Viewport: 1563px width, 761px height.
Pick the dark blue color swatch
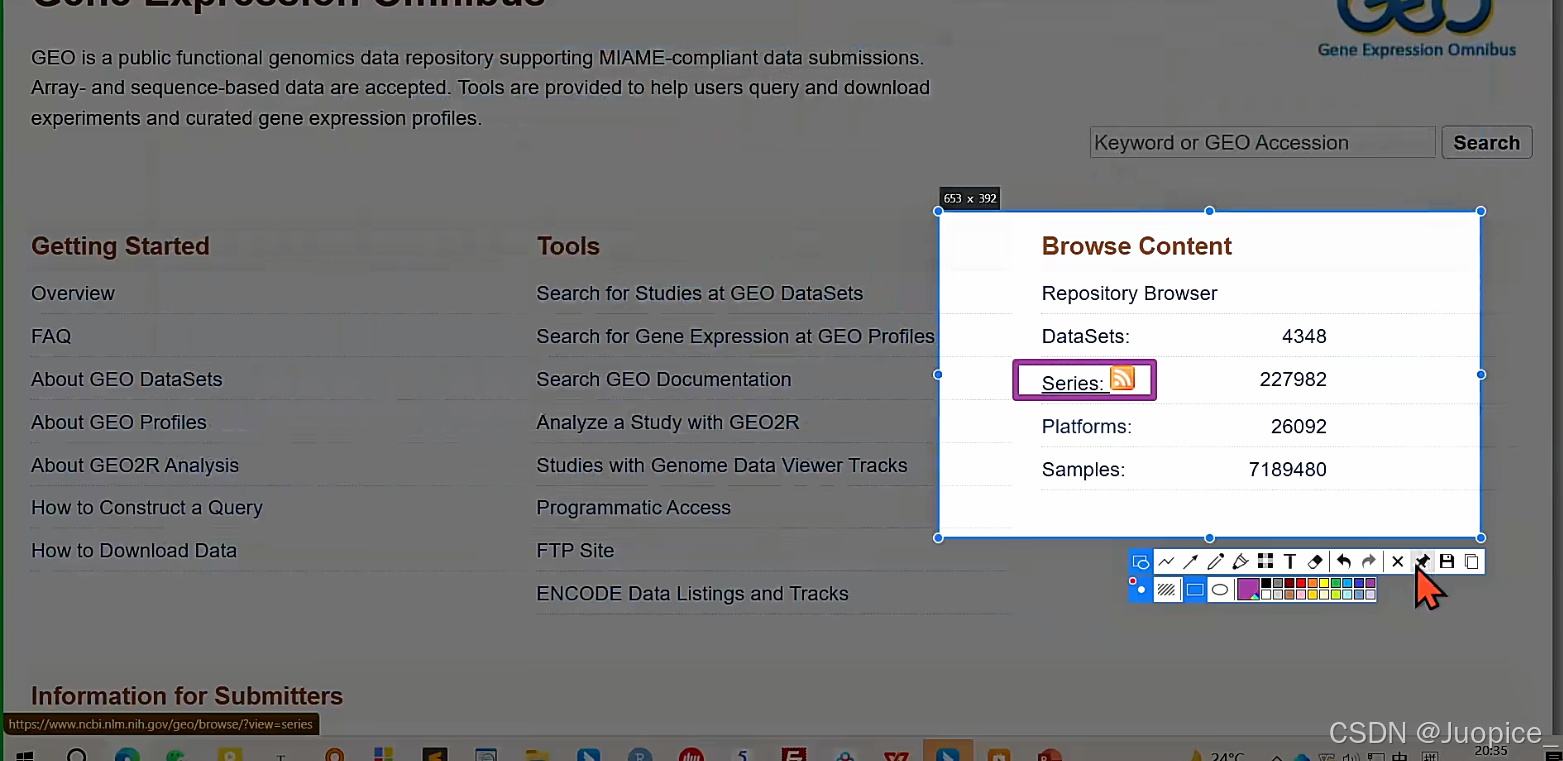tap(1359, 583)
